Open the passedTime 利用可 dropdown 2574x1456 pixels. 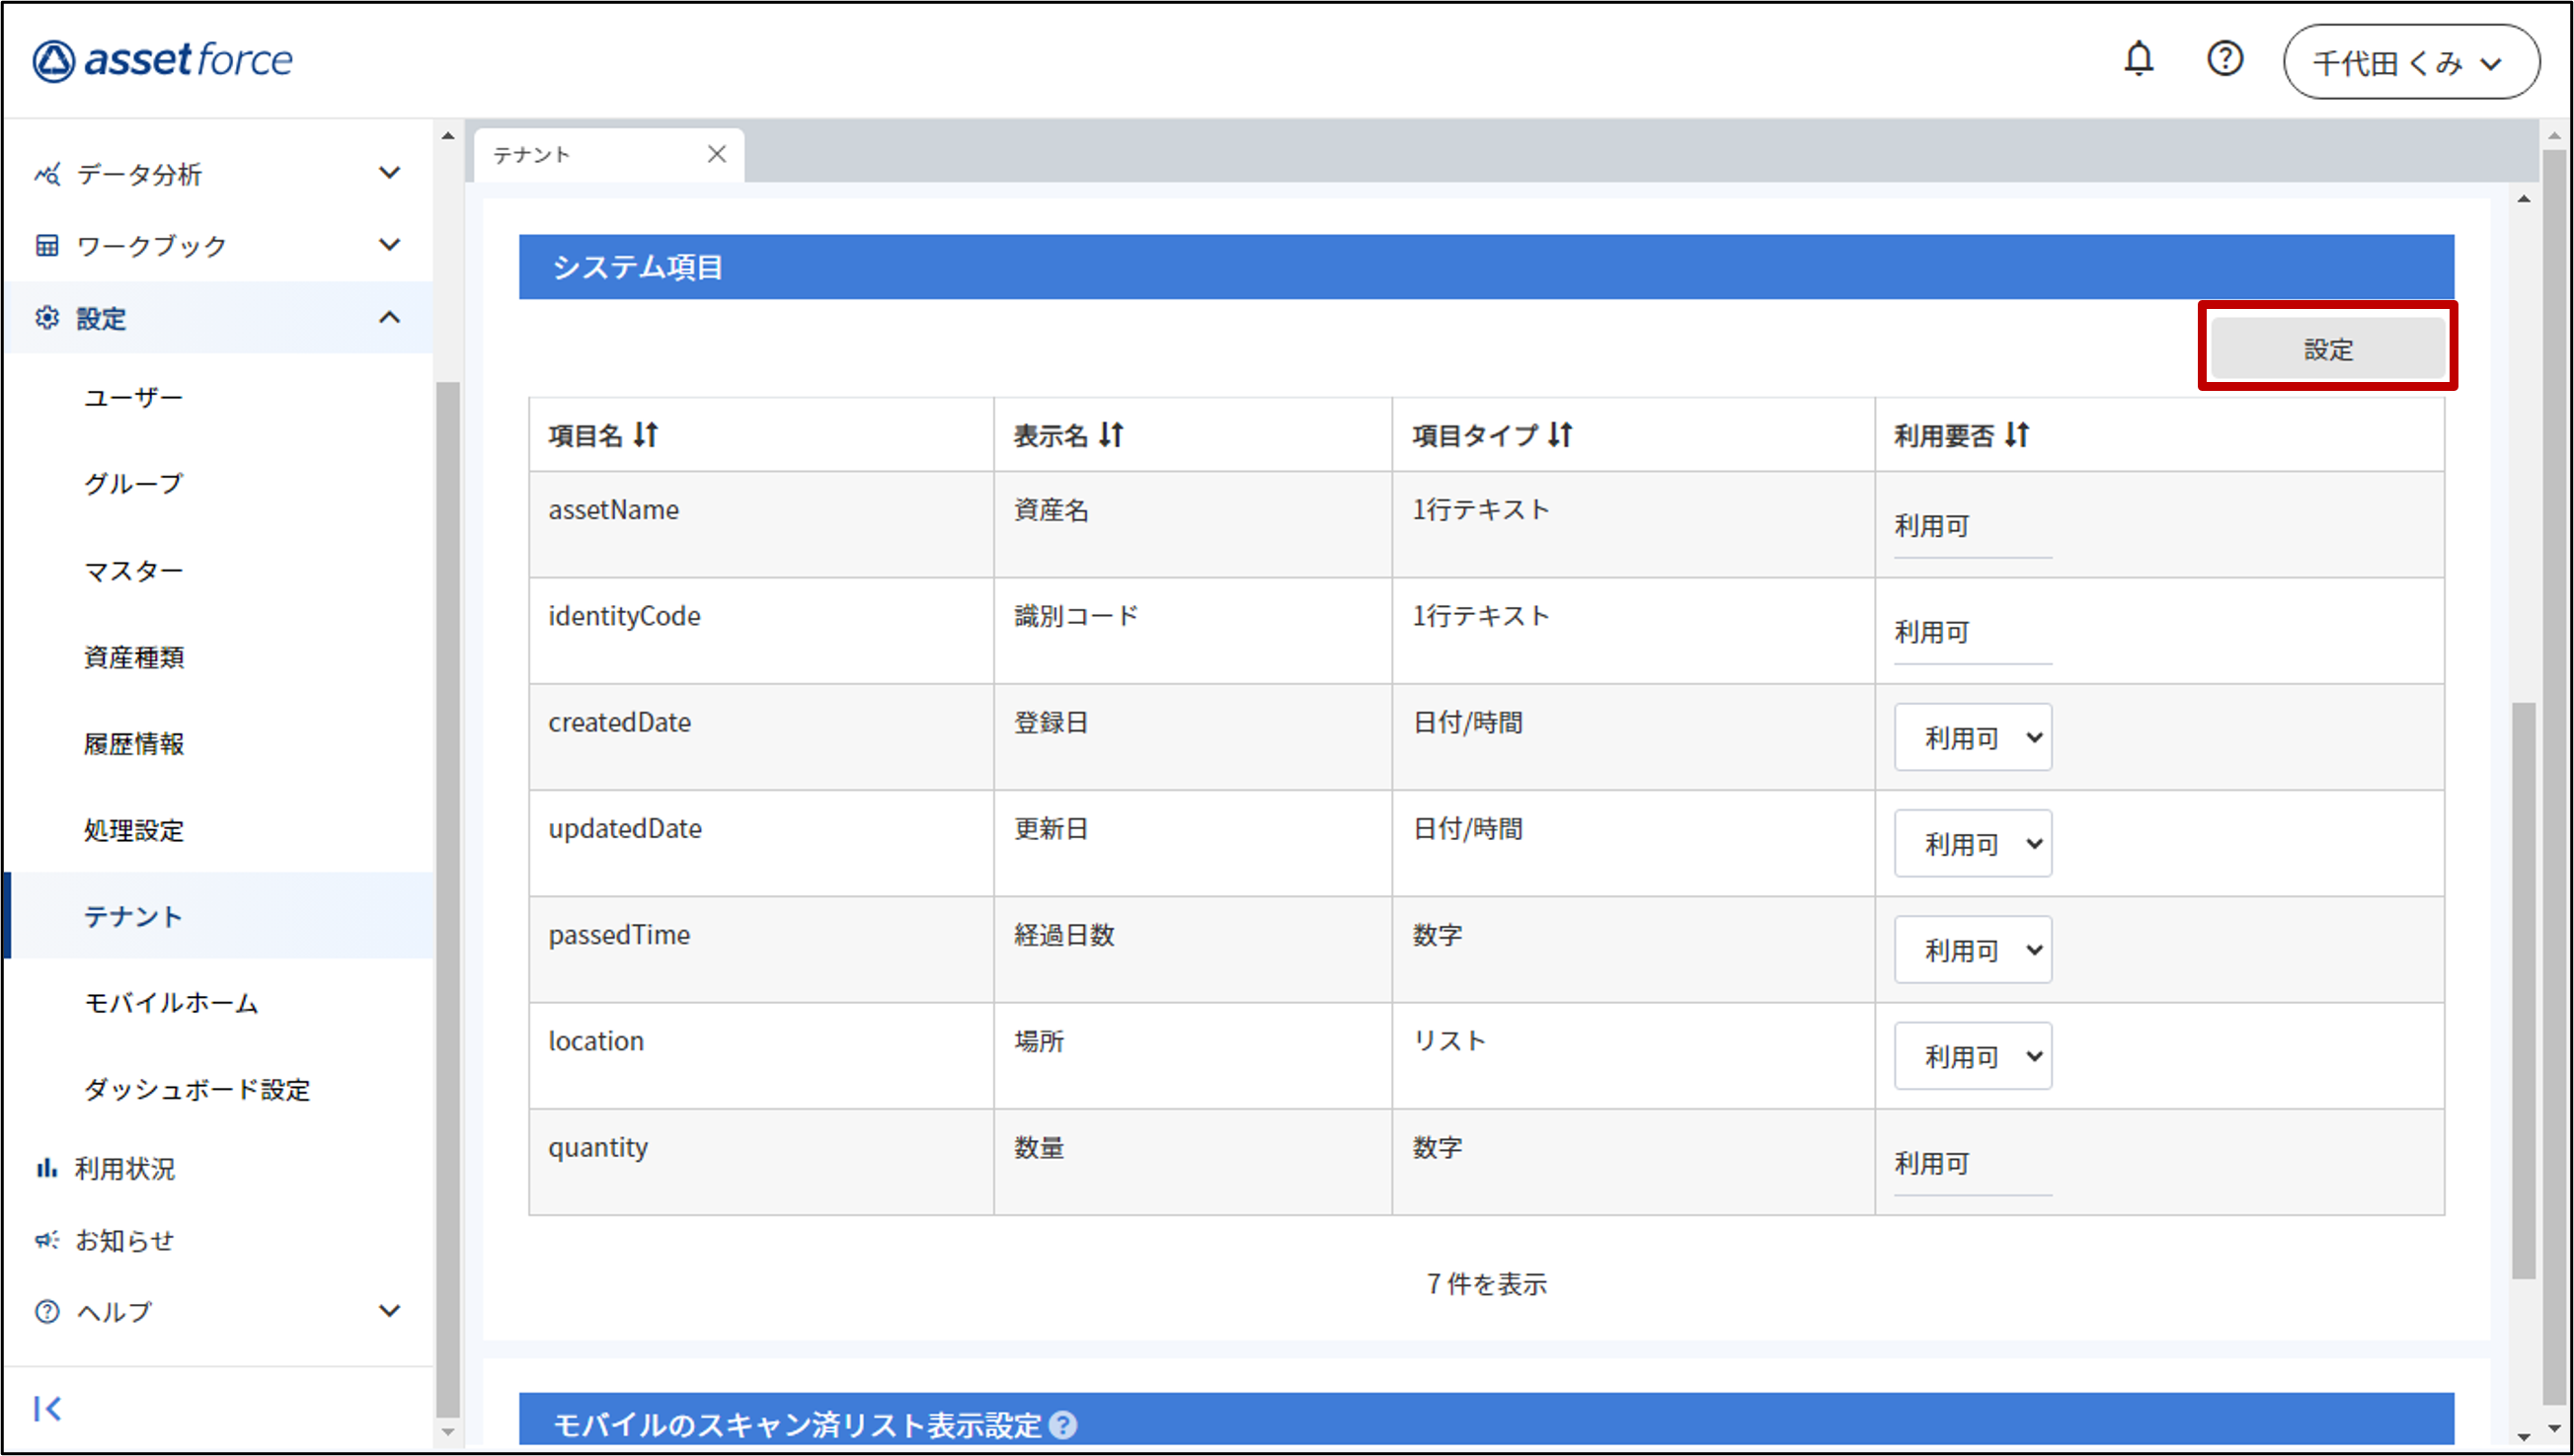click(1972, 950)
